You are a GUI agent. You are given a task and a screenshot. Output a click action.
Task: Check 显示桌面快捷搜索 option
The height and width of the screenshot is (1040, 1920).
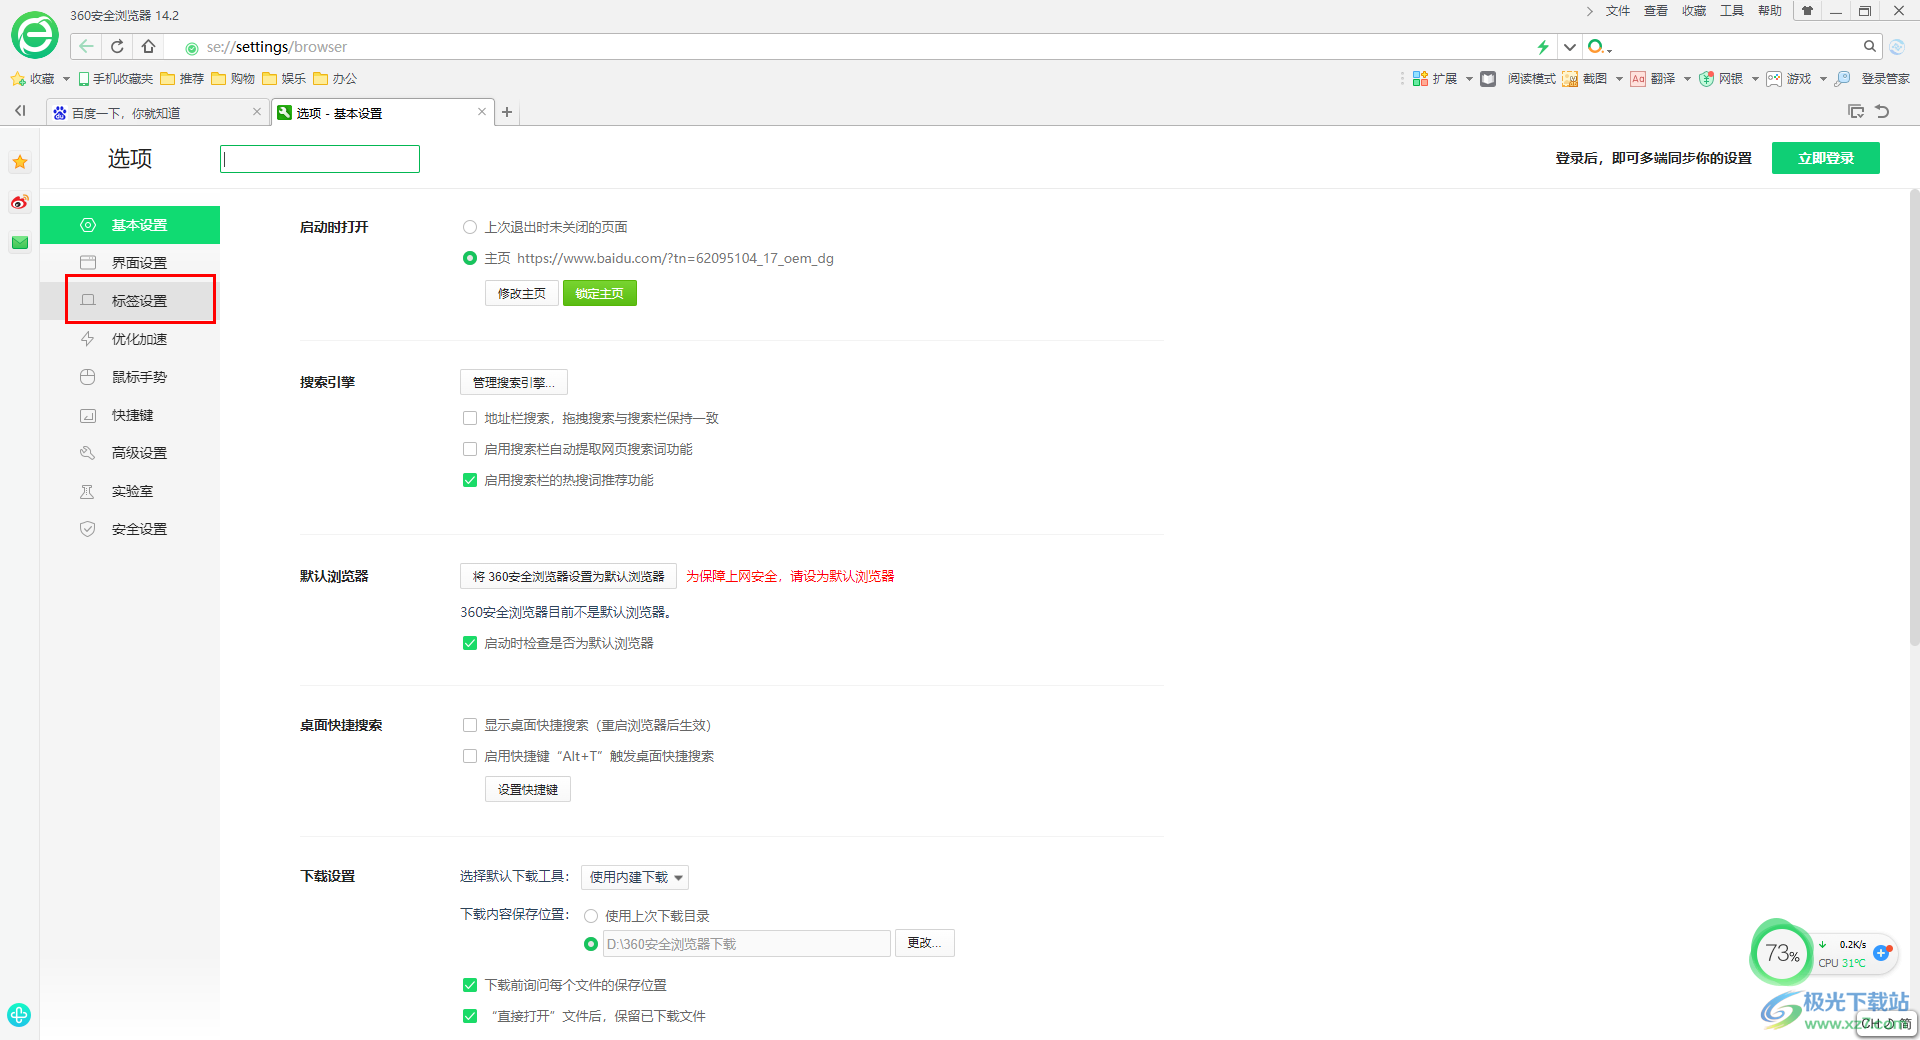(x=470, y=725)
